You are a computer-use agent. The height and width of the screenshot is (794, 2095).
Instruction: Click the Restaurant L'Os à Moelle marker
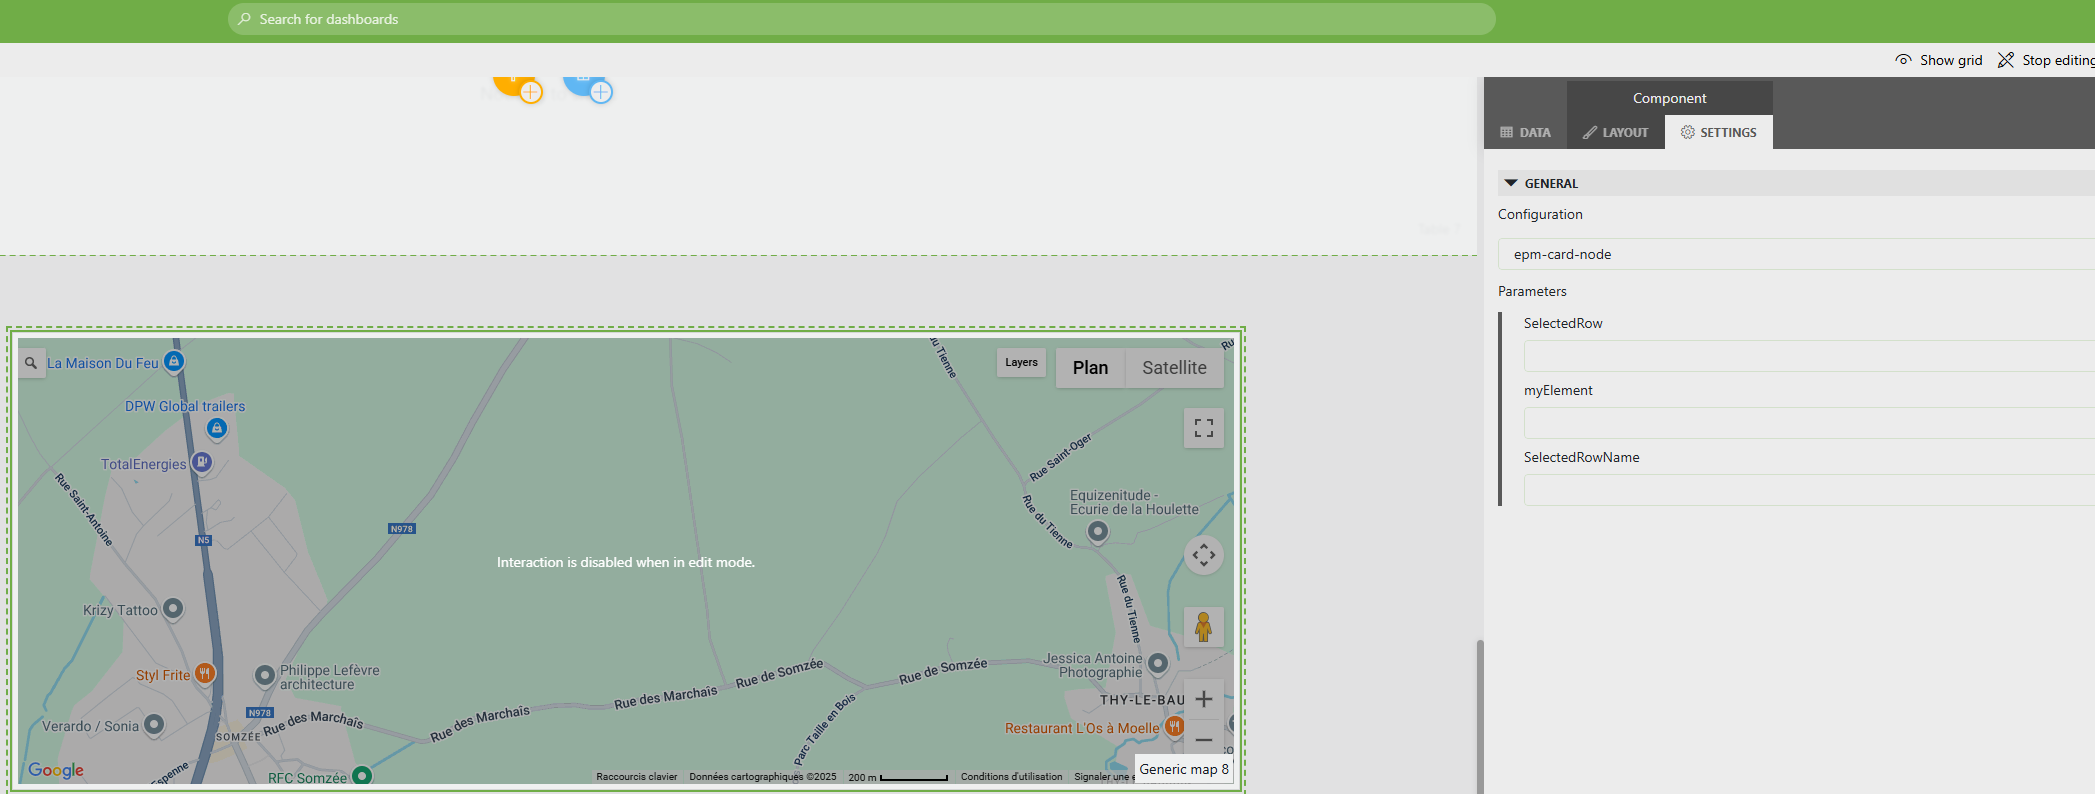point(1175,726)
